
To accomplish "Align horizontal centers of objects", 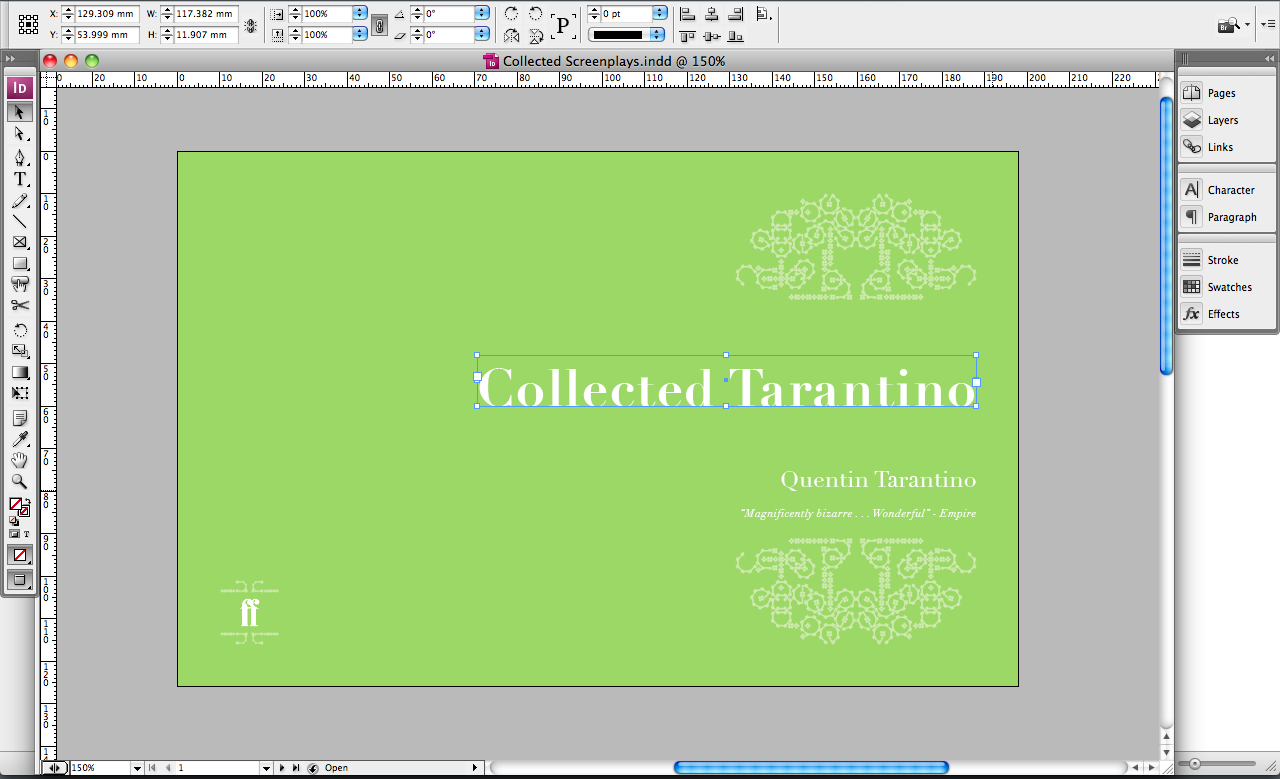I will pos(712,14).
